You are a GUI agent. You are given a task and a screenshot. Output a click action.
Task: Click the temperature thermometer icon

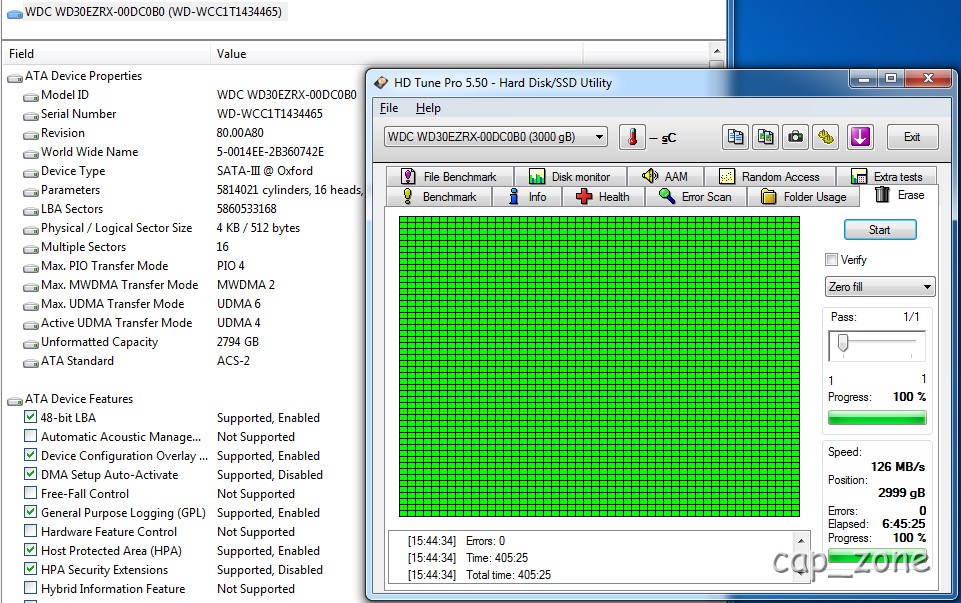pos(632,137)
